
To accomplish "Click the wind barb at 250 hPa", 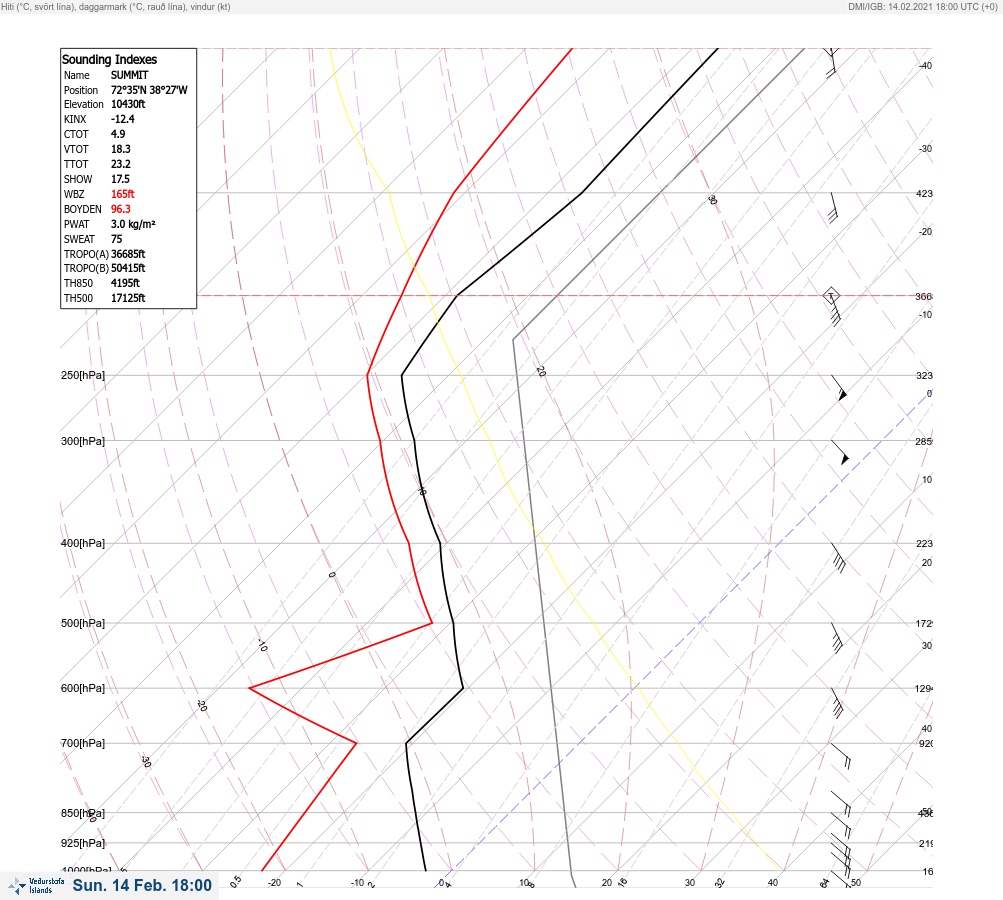I will click(x=839, y=388).
